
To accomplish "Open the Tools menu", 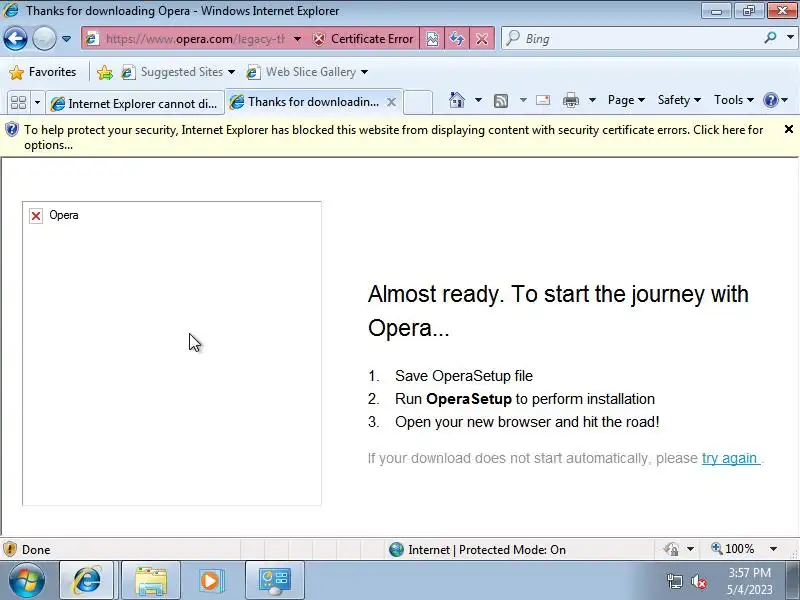I will point(734,100).
